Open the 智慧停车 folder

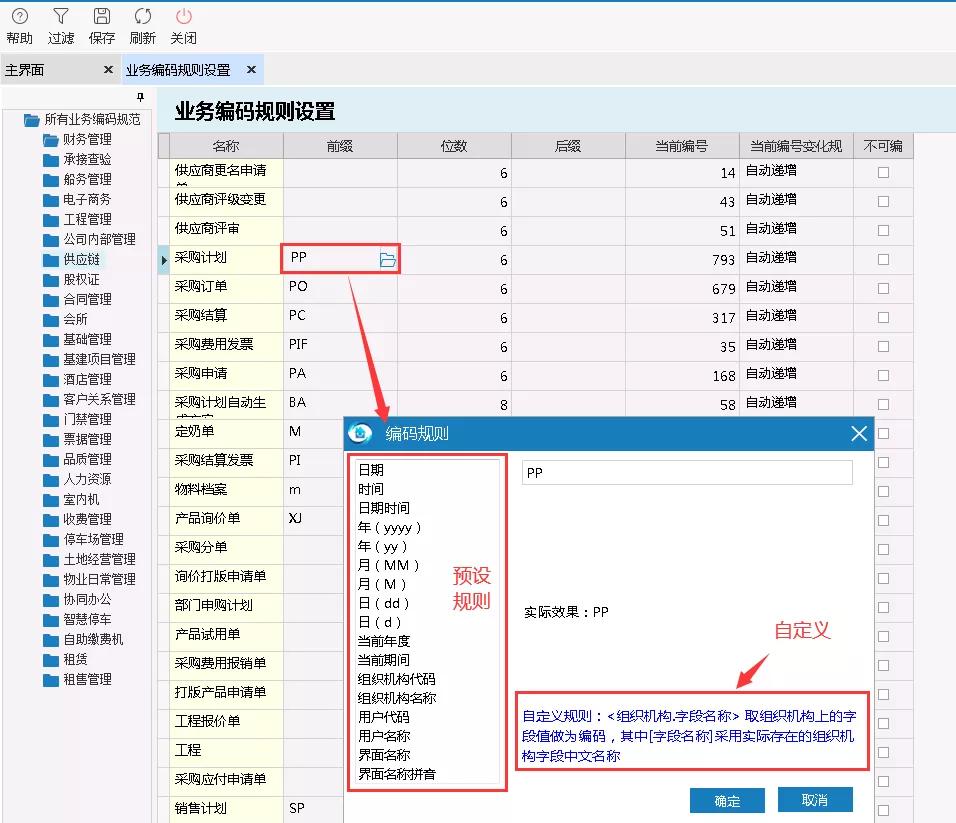tap(77, 619)
